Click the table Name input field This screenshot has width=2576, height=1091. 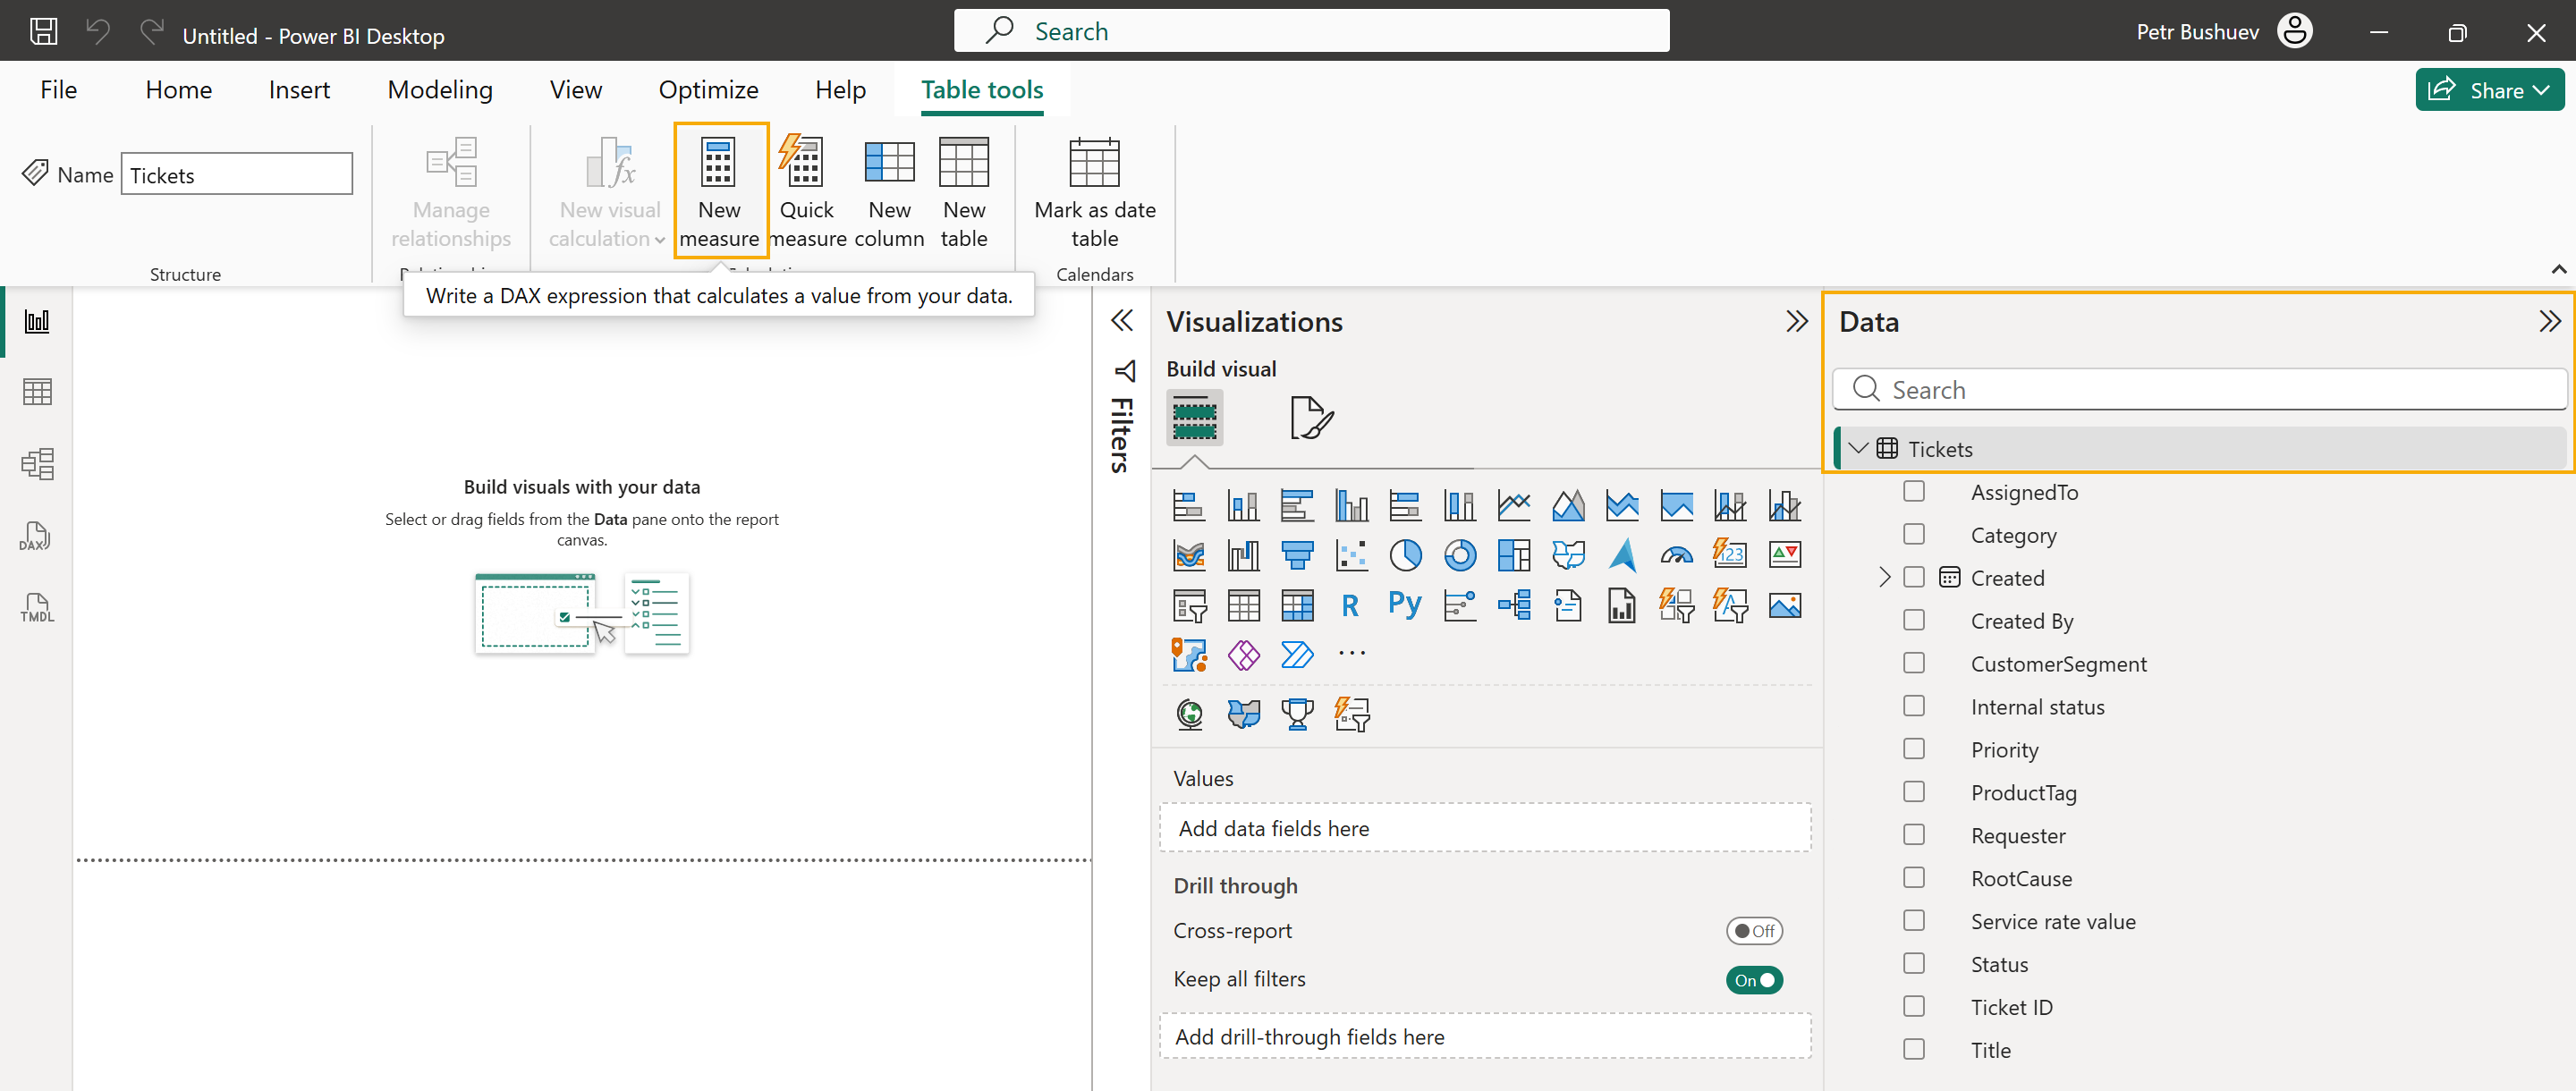pos(237,174)
